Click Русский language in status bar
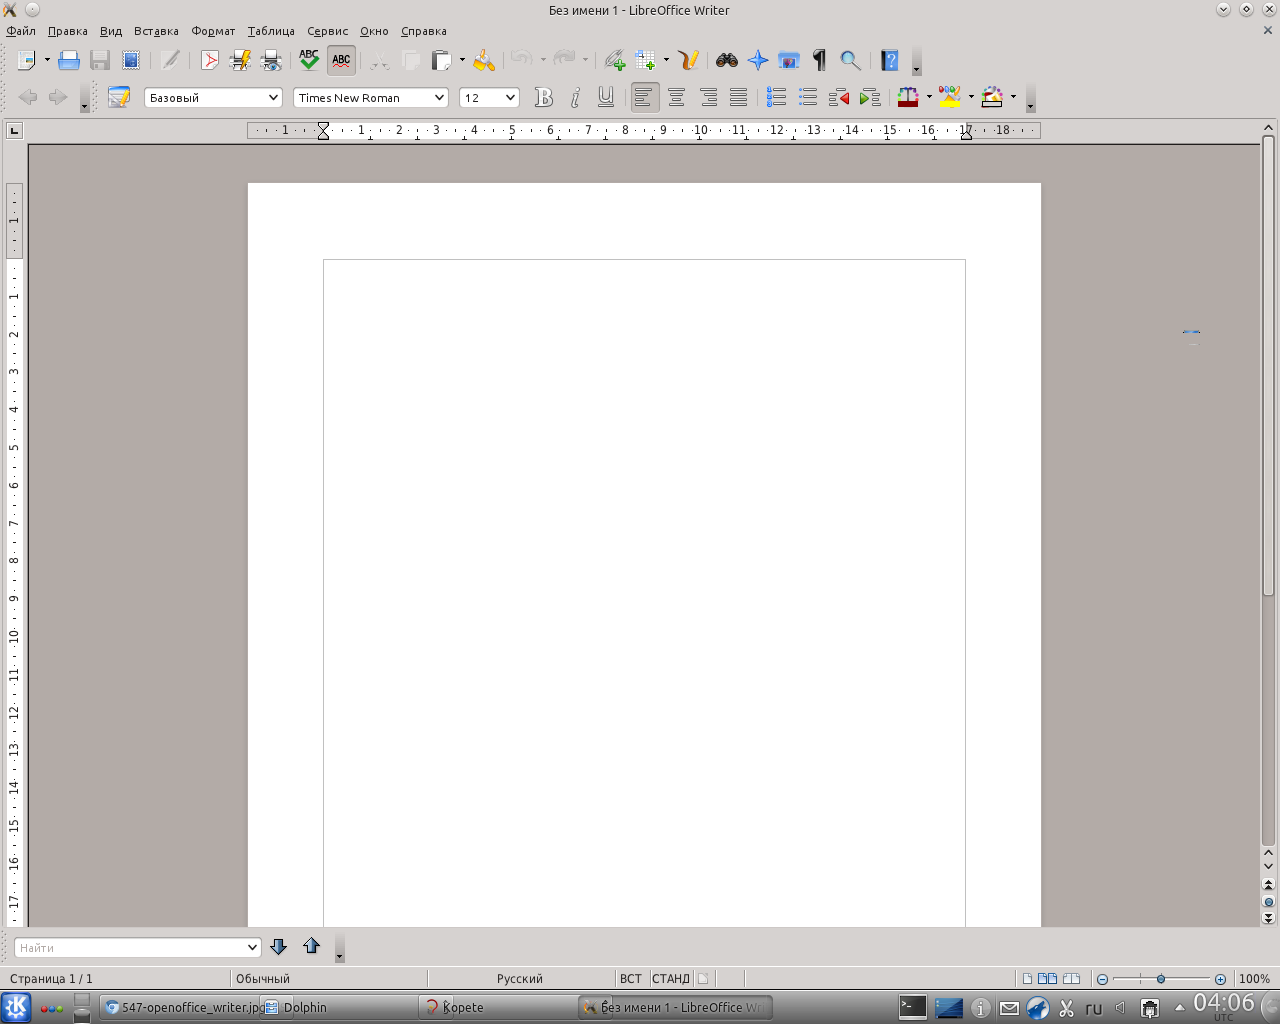This screenshot has width=1280, height=1024. [x=520, y=979]
